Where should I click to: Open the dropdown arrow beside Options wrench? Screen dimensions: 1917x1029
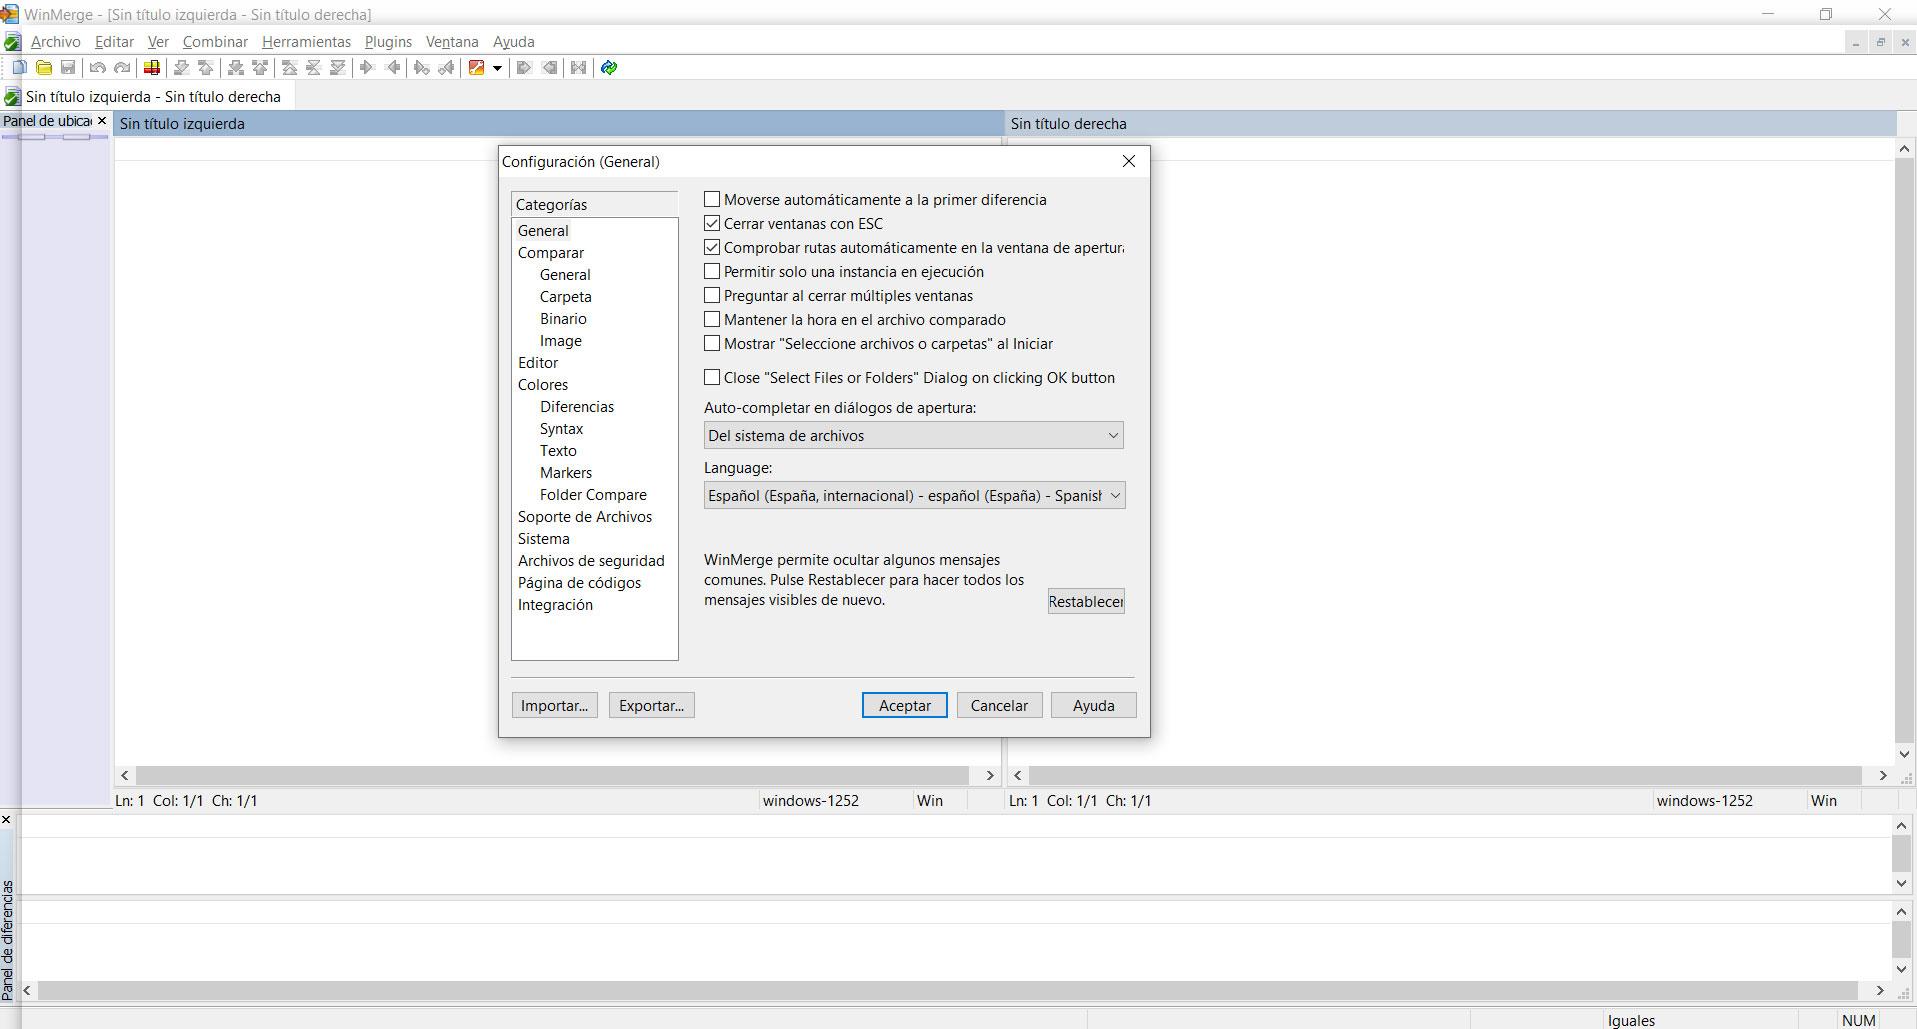point(497,67)
